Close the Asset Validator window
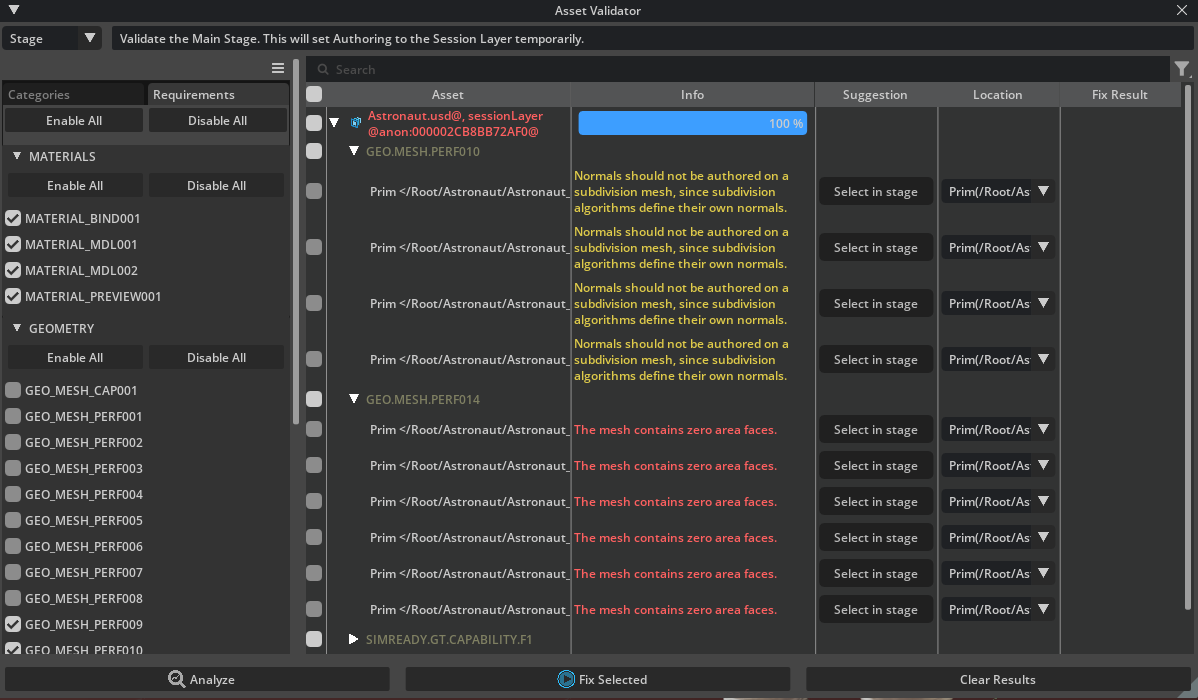This screenshot has width=1198, height=700. click(1182, 10)
